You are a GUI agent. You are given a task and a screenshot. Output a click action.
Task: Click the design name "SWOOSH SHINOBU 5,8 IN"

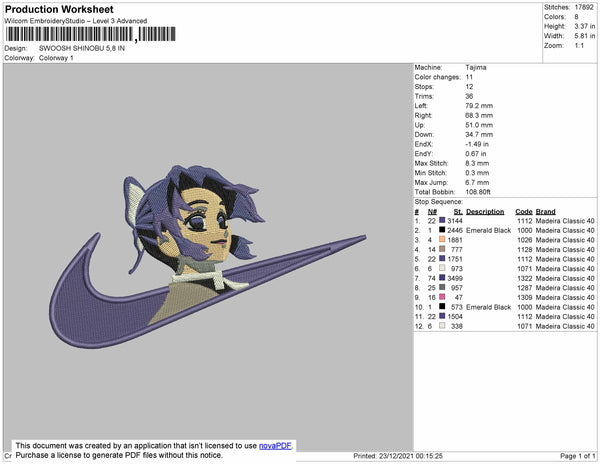pos(82,49)
